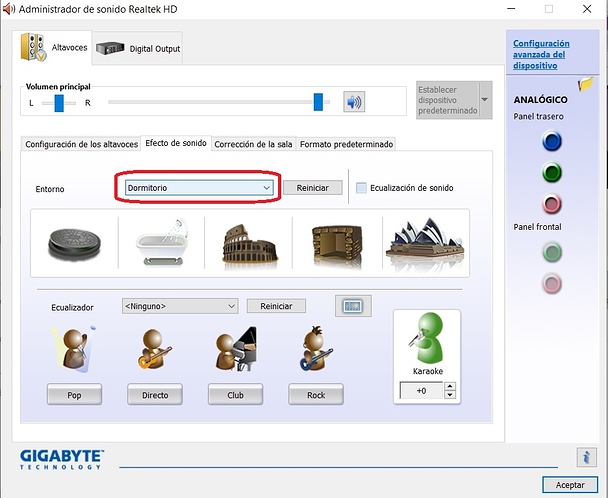Click the Aceptar button
This screenshot has height=498, width=608.
(x=570, y=485)
